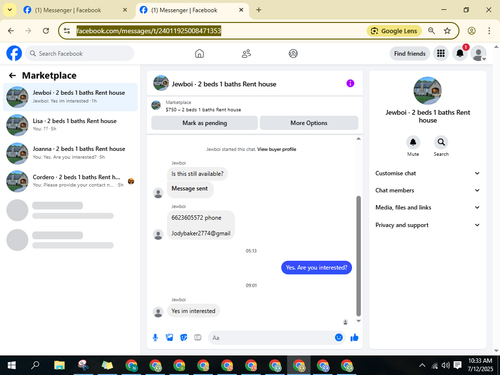Choose a GIF icon
The image size is (500, 375).
pyautogui.click(x=198, y=338)
